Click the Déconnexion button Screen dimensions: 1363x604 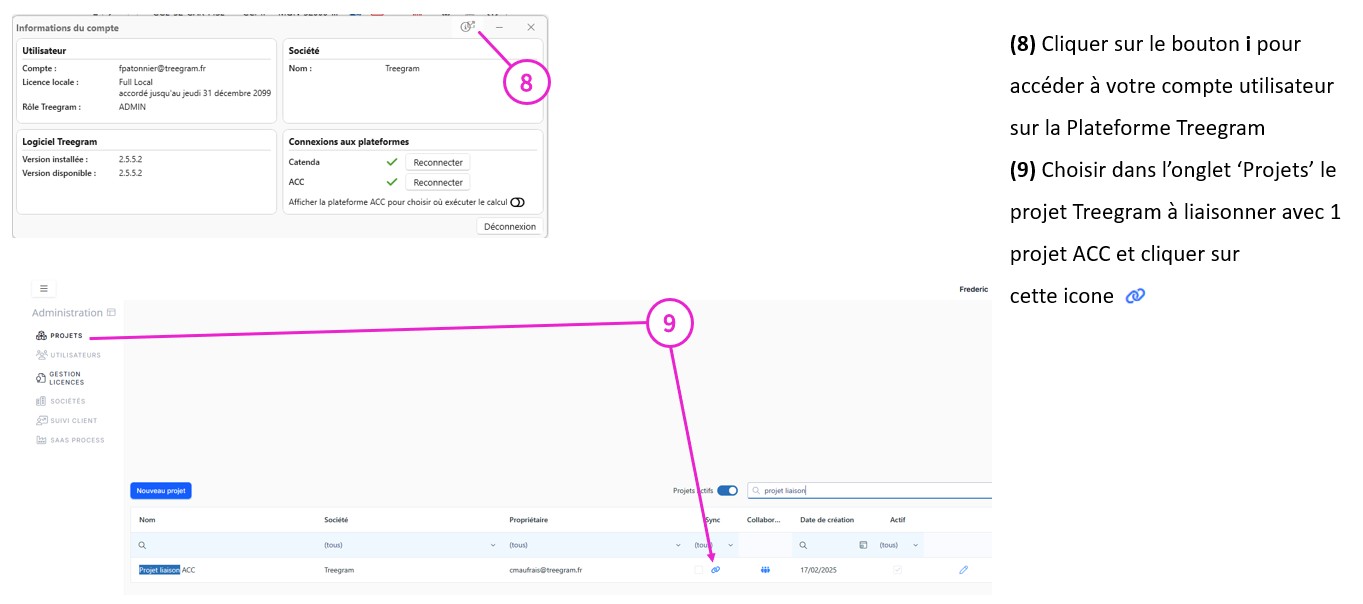pyautogui.click(x=510, y=226)
